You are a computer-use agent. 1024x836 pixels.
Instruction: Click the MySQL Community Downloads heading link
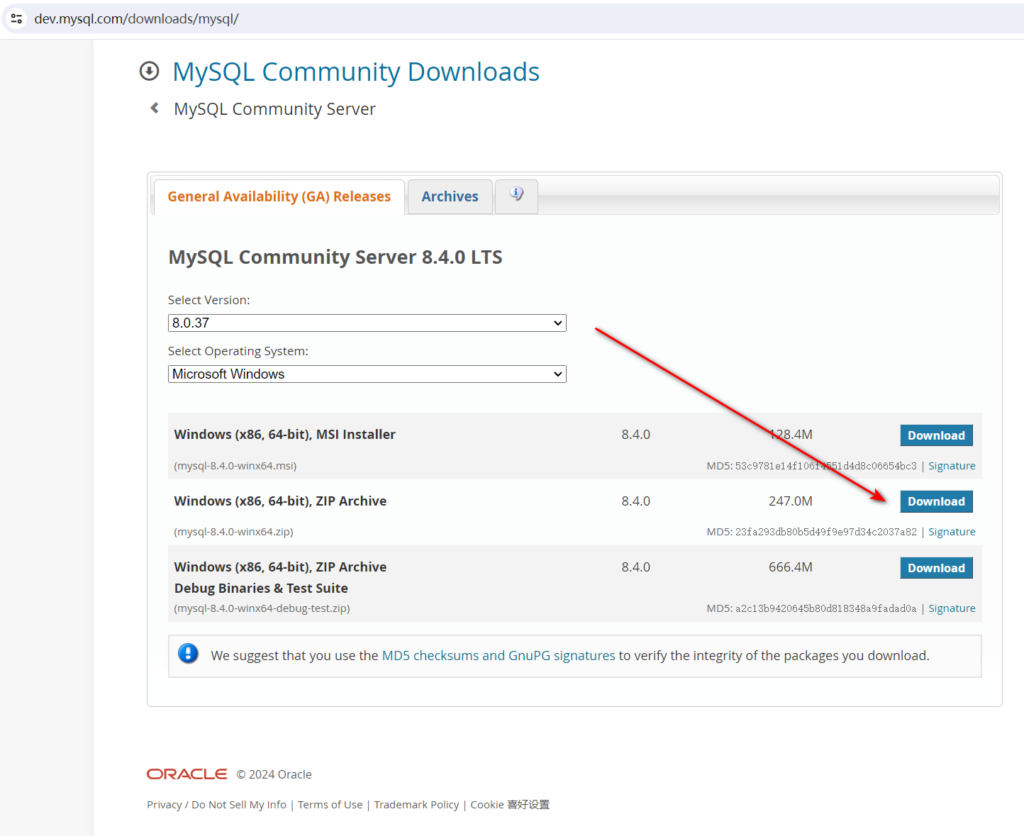(x=356, y=72)
